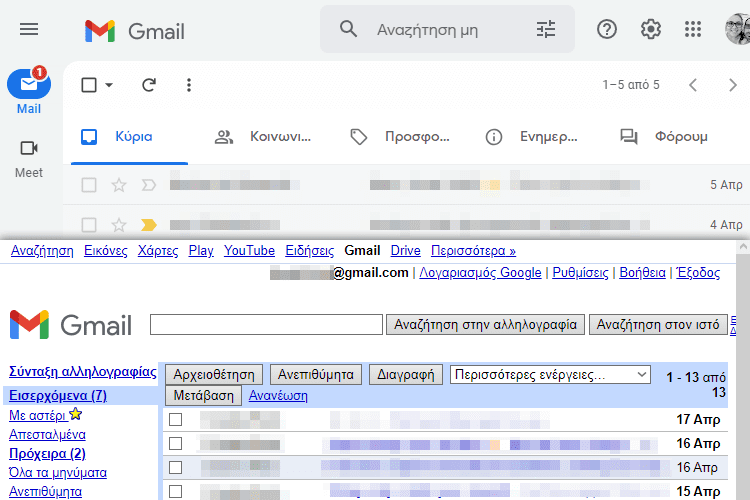Click the Έξοδος sign-out link

tap(698, 273)
